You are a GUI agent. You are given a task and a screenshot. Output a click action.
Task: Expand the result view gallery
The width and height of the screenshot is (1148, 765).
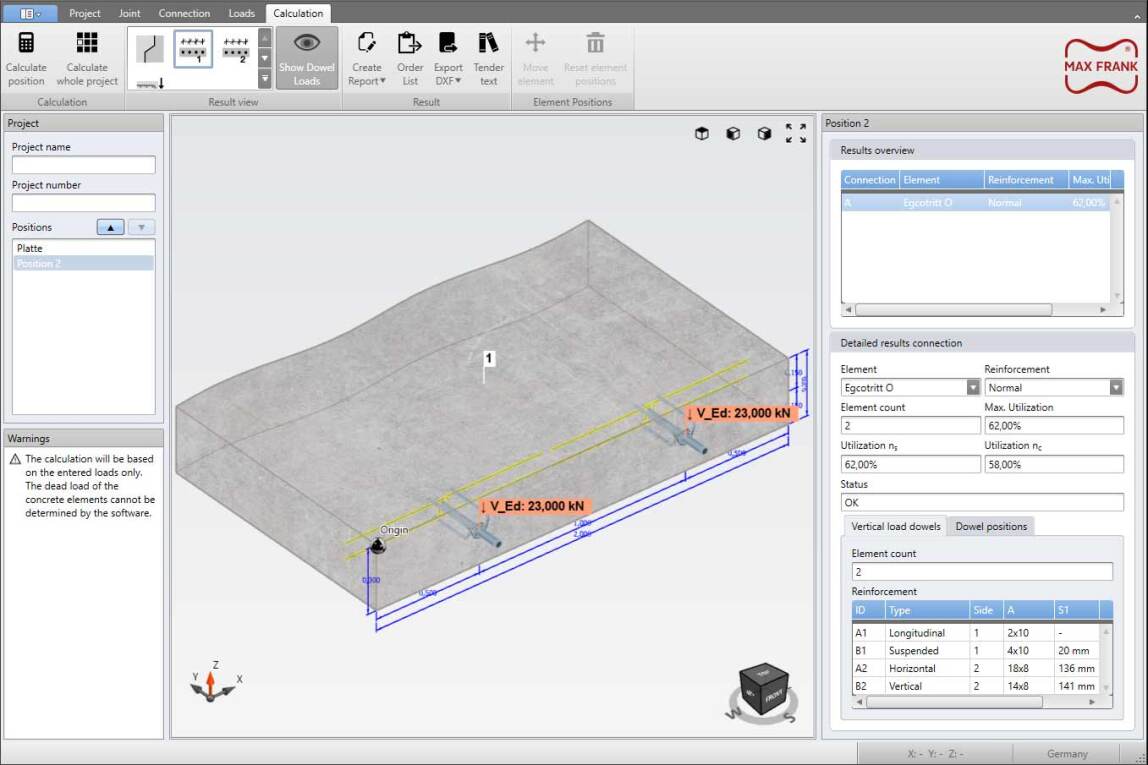tap(265, 78)
